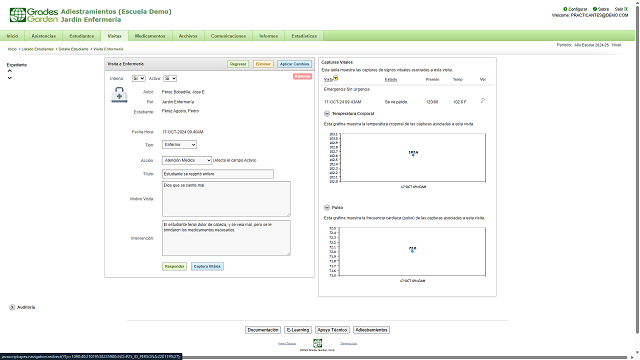The image size is (640, 360).
Task: Open the Tipo dropdown set to Enfermo
Action: pyautogui.click(x=179, y=144)
